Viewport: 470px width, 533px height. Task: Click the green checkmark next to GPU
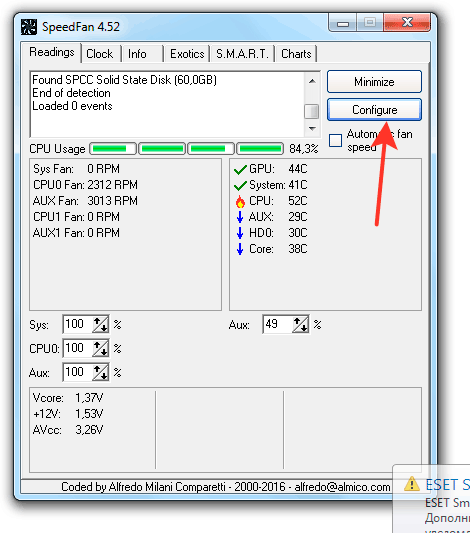240,169
